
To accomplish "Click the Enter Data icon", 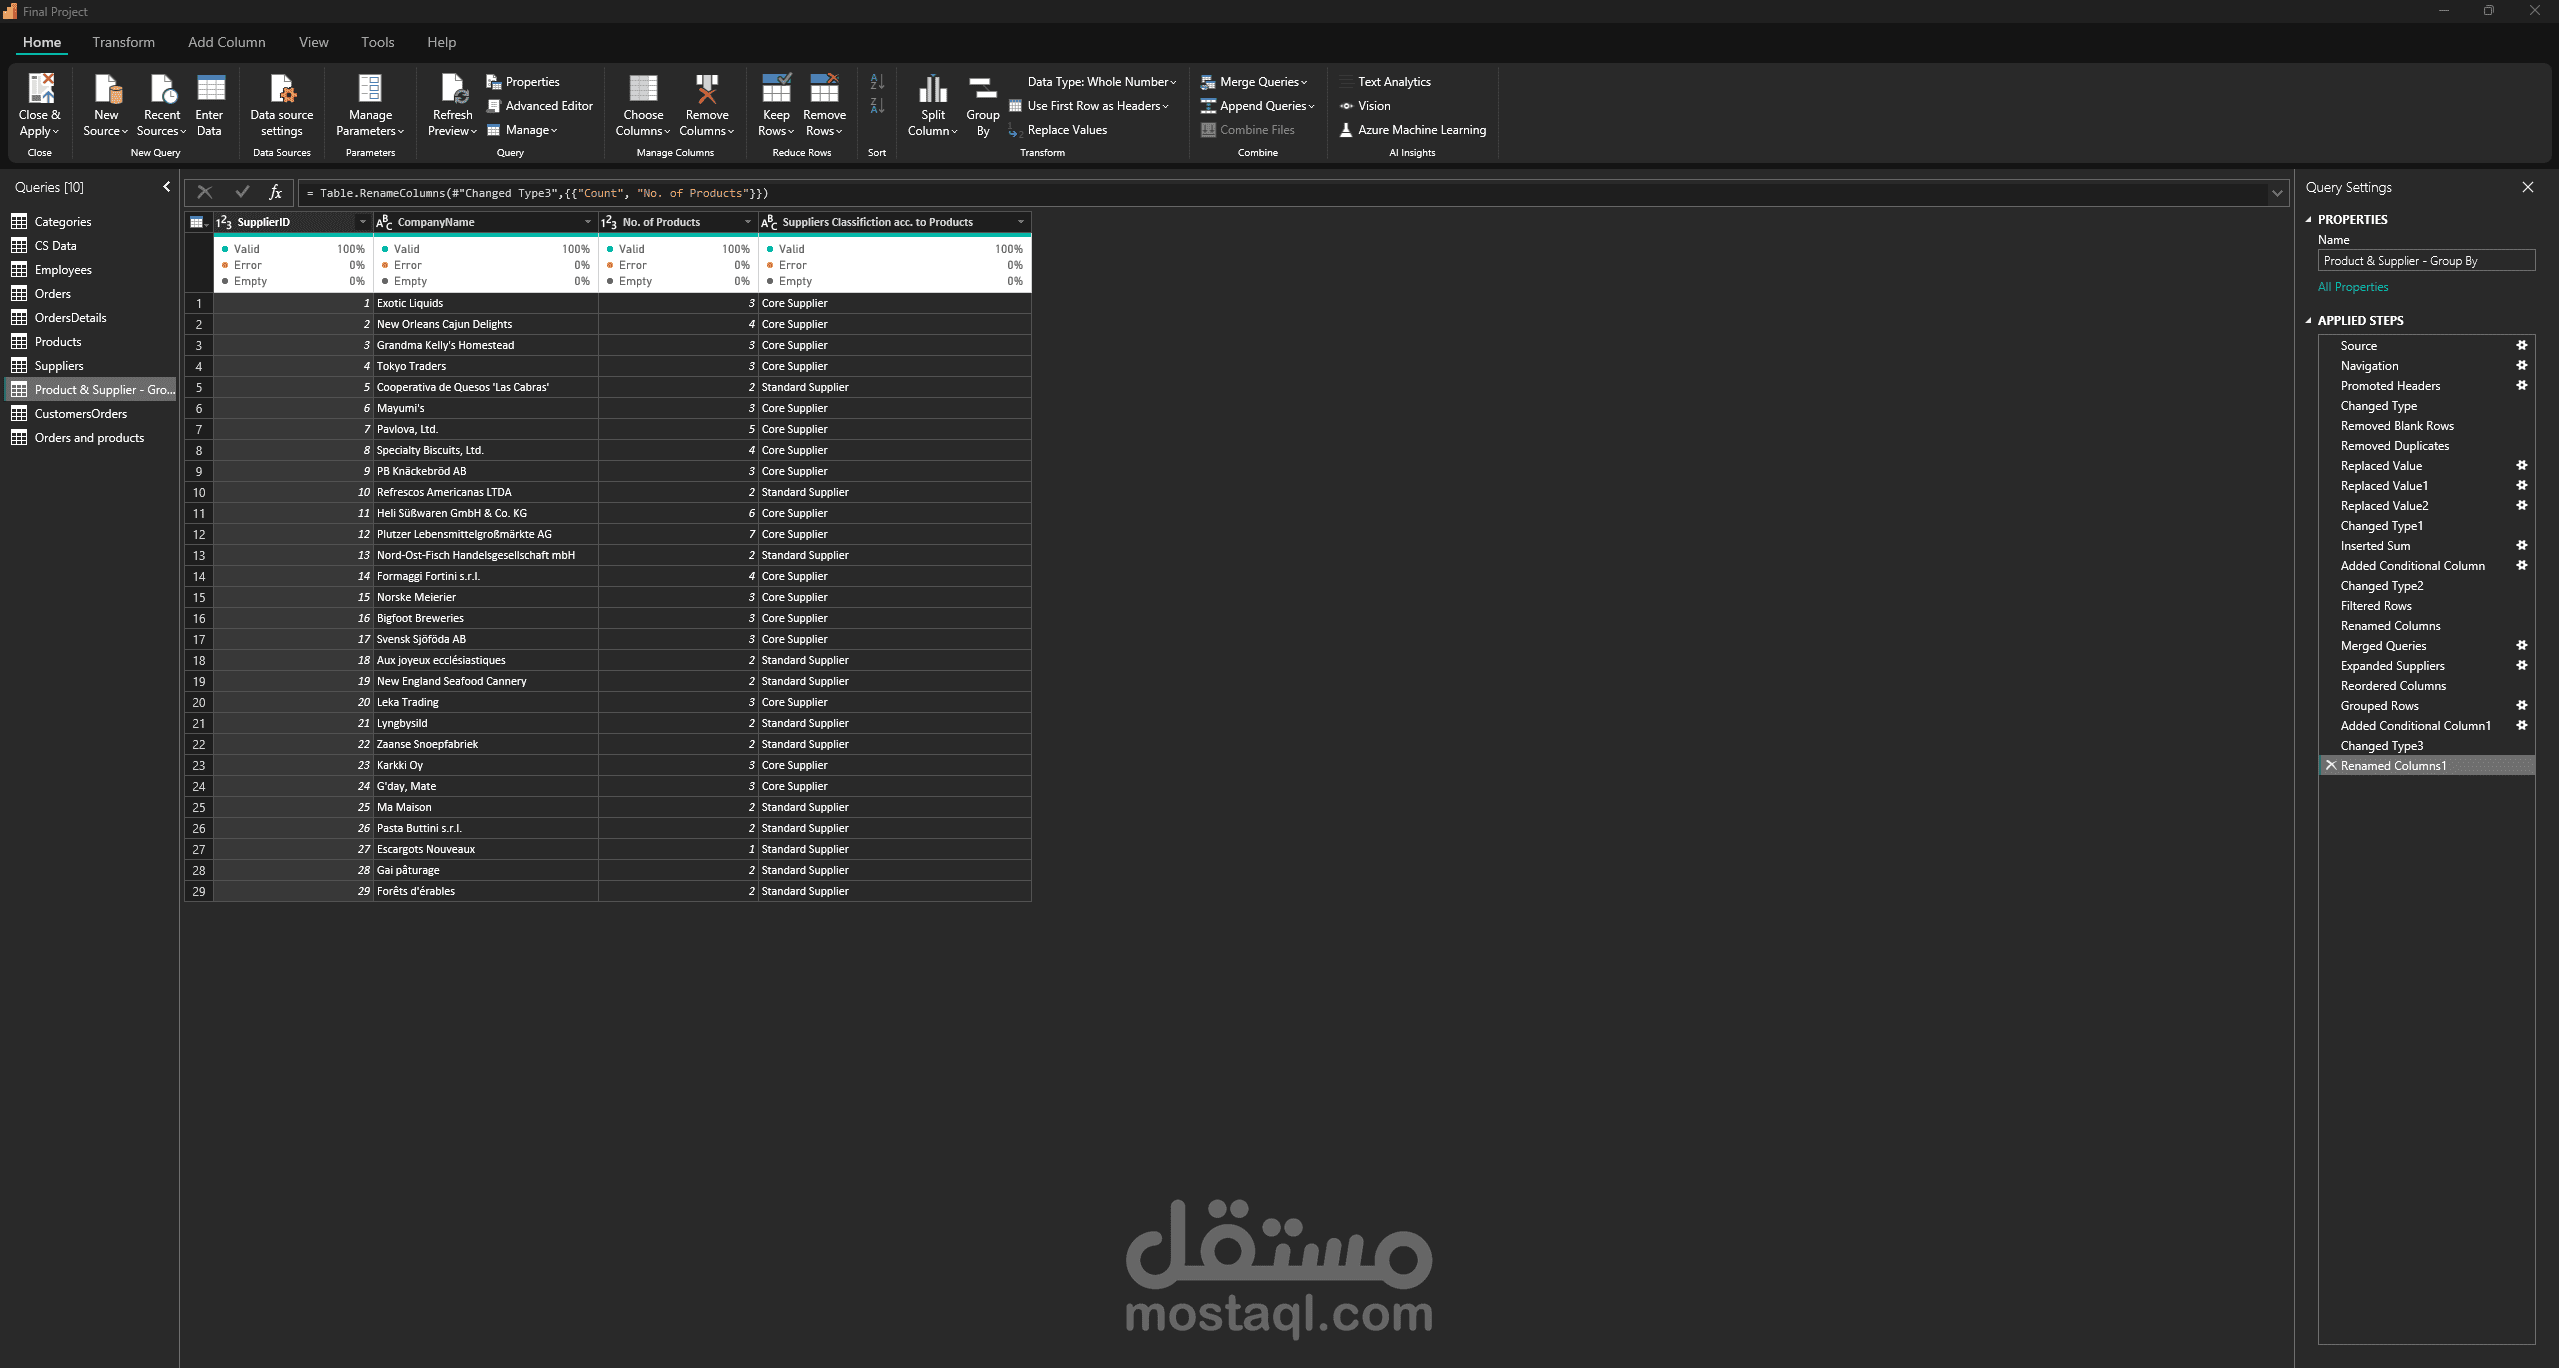I will (210, 90).
